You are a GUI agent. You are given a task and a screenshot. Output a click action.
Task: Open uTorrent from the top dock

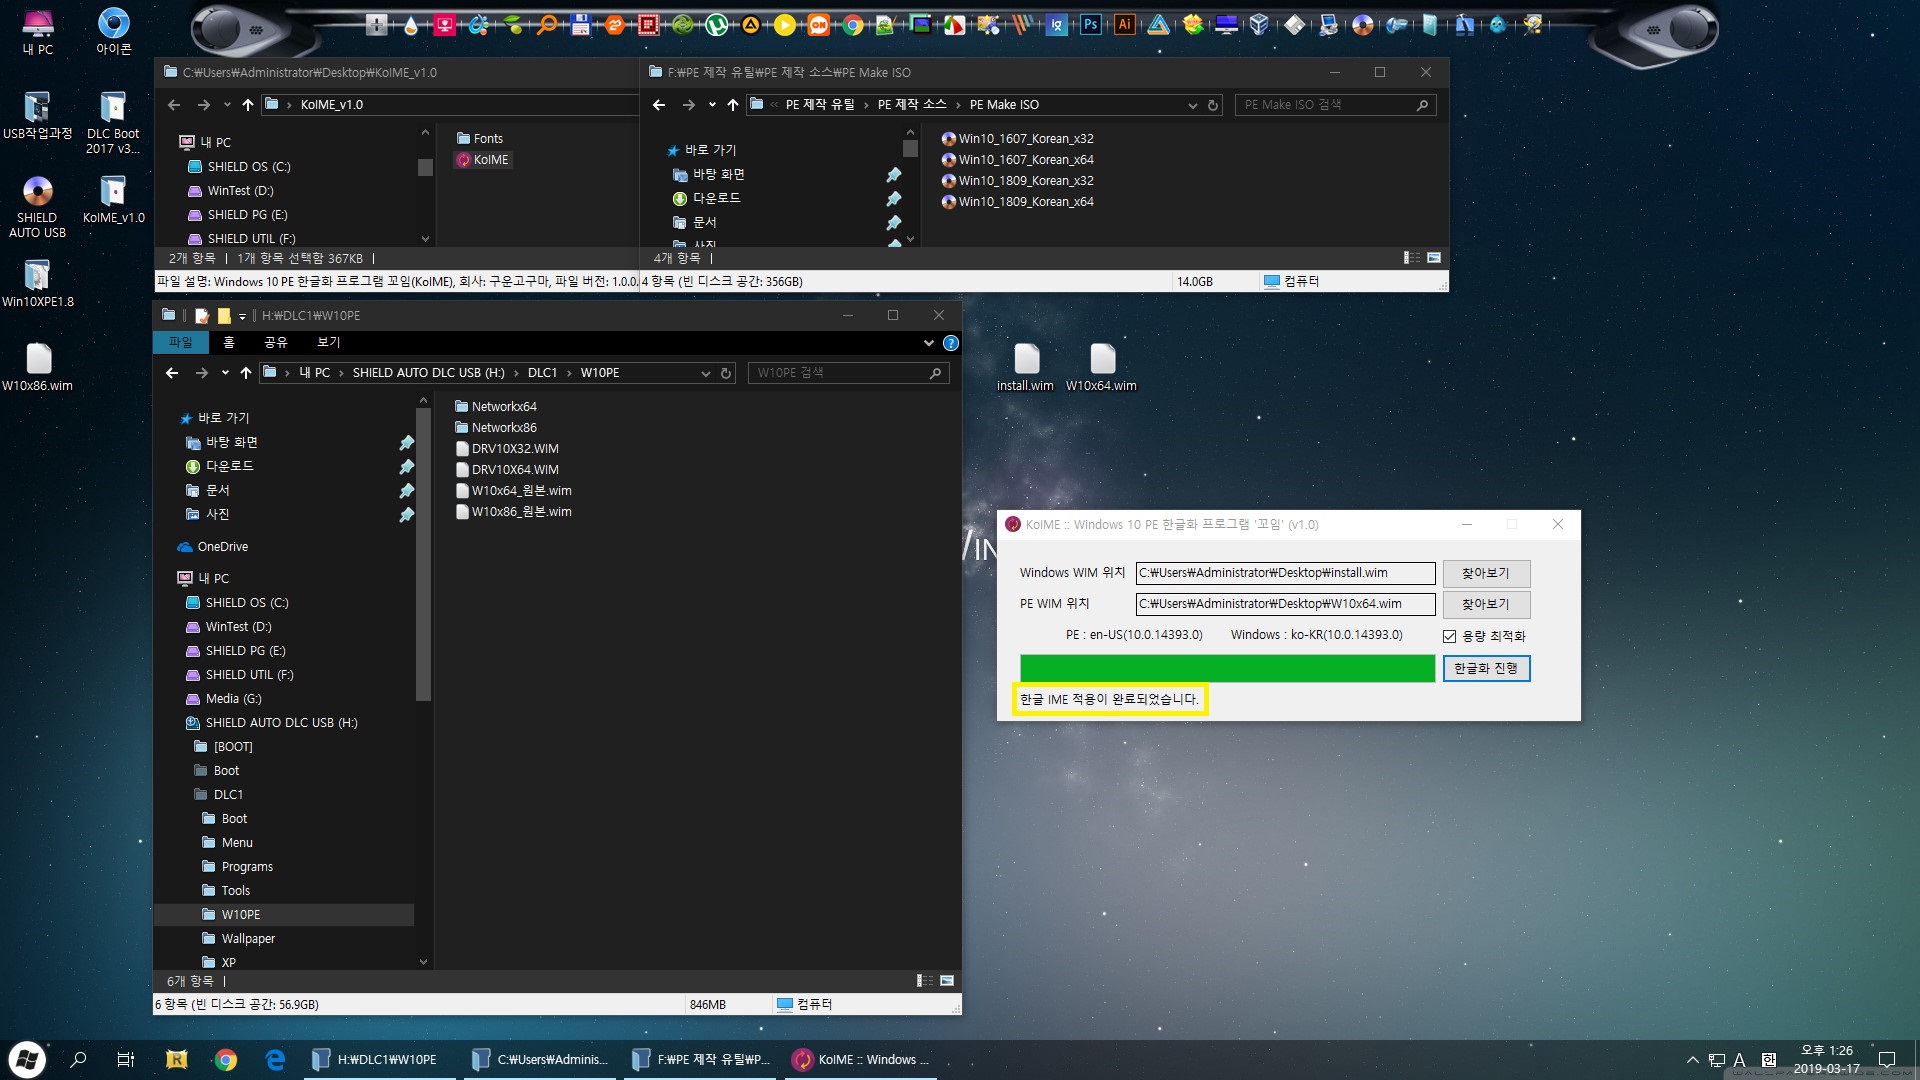[717, 25]
